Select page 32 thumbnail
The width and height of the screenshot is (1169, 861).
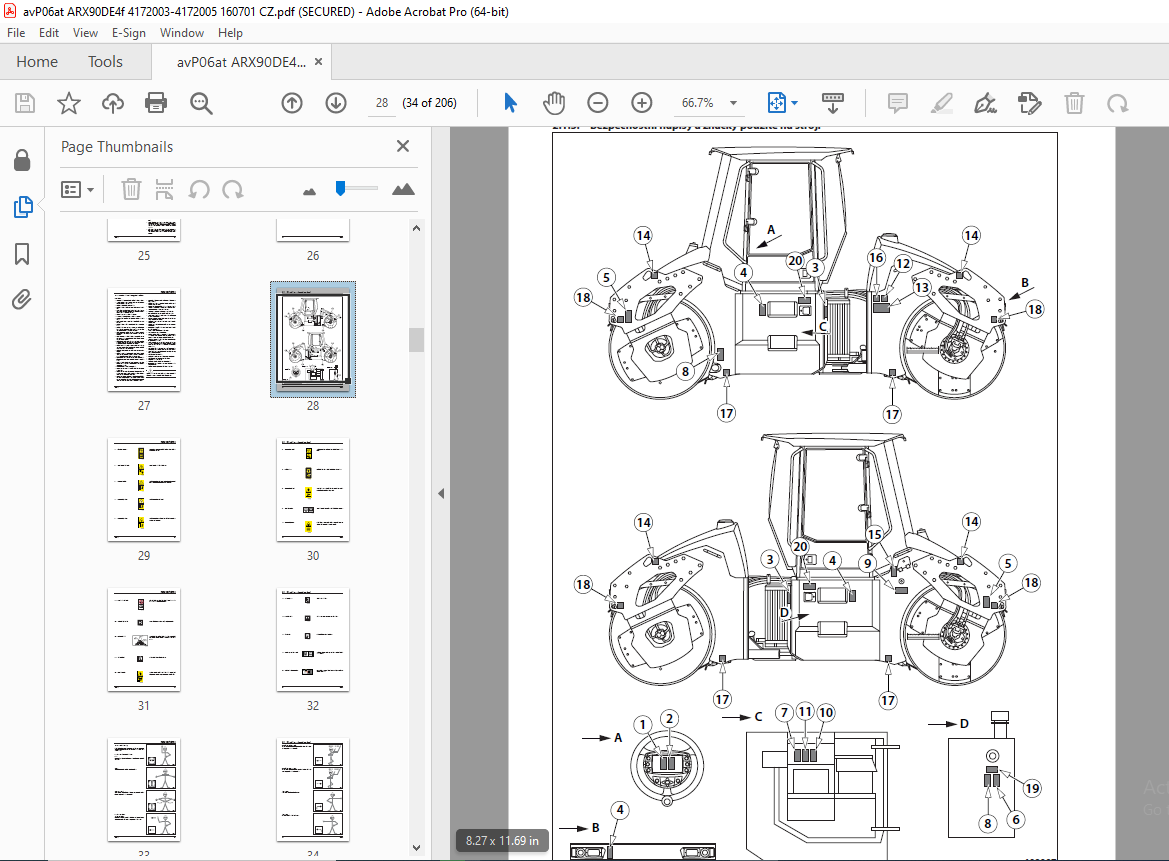[313, 640]
